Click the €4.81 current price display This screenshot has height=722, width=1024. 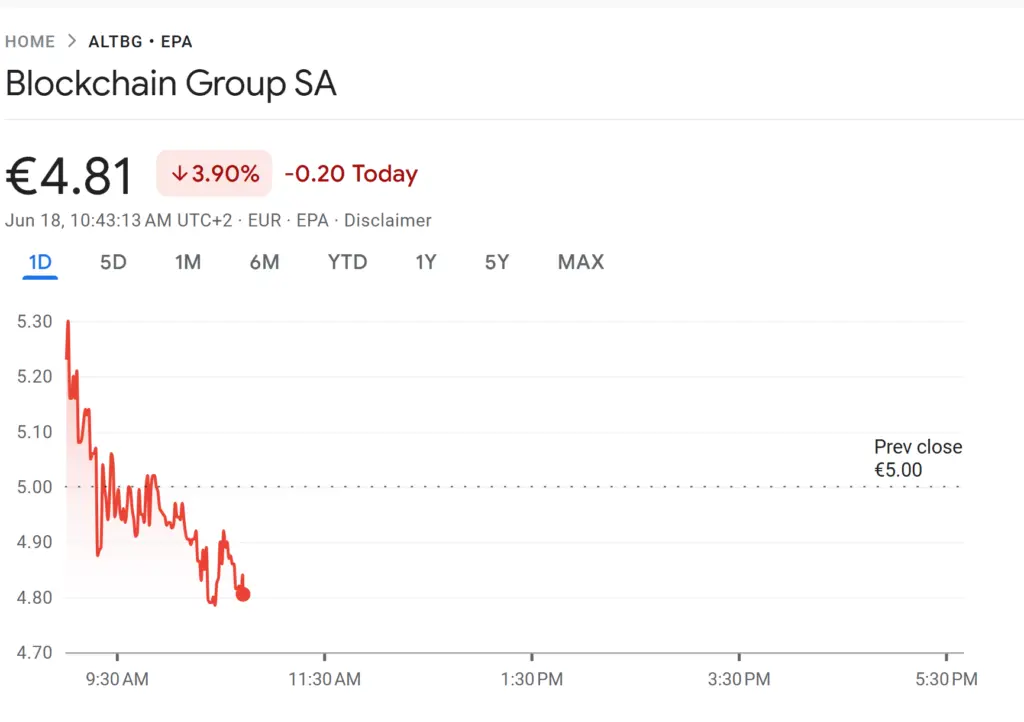coord(69,173)
